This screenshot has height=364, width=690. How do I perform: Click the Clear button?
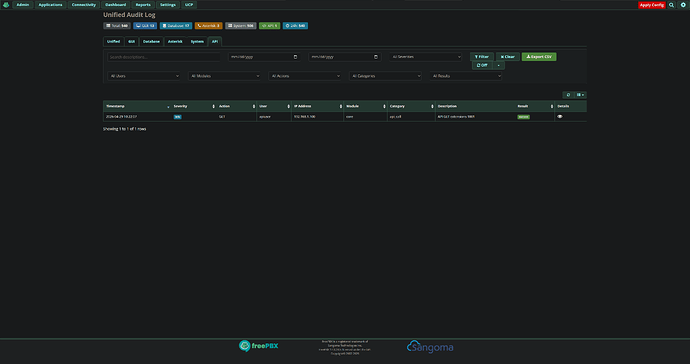click(x=507, y=57)
